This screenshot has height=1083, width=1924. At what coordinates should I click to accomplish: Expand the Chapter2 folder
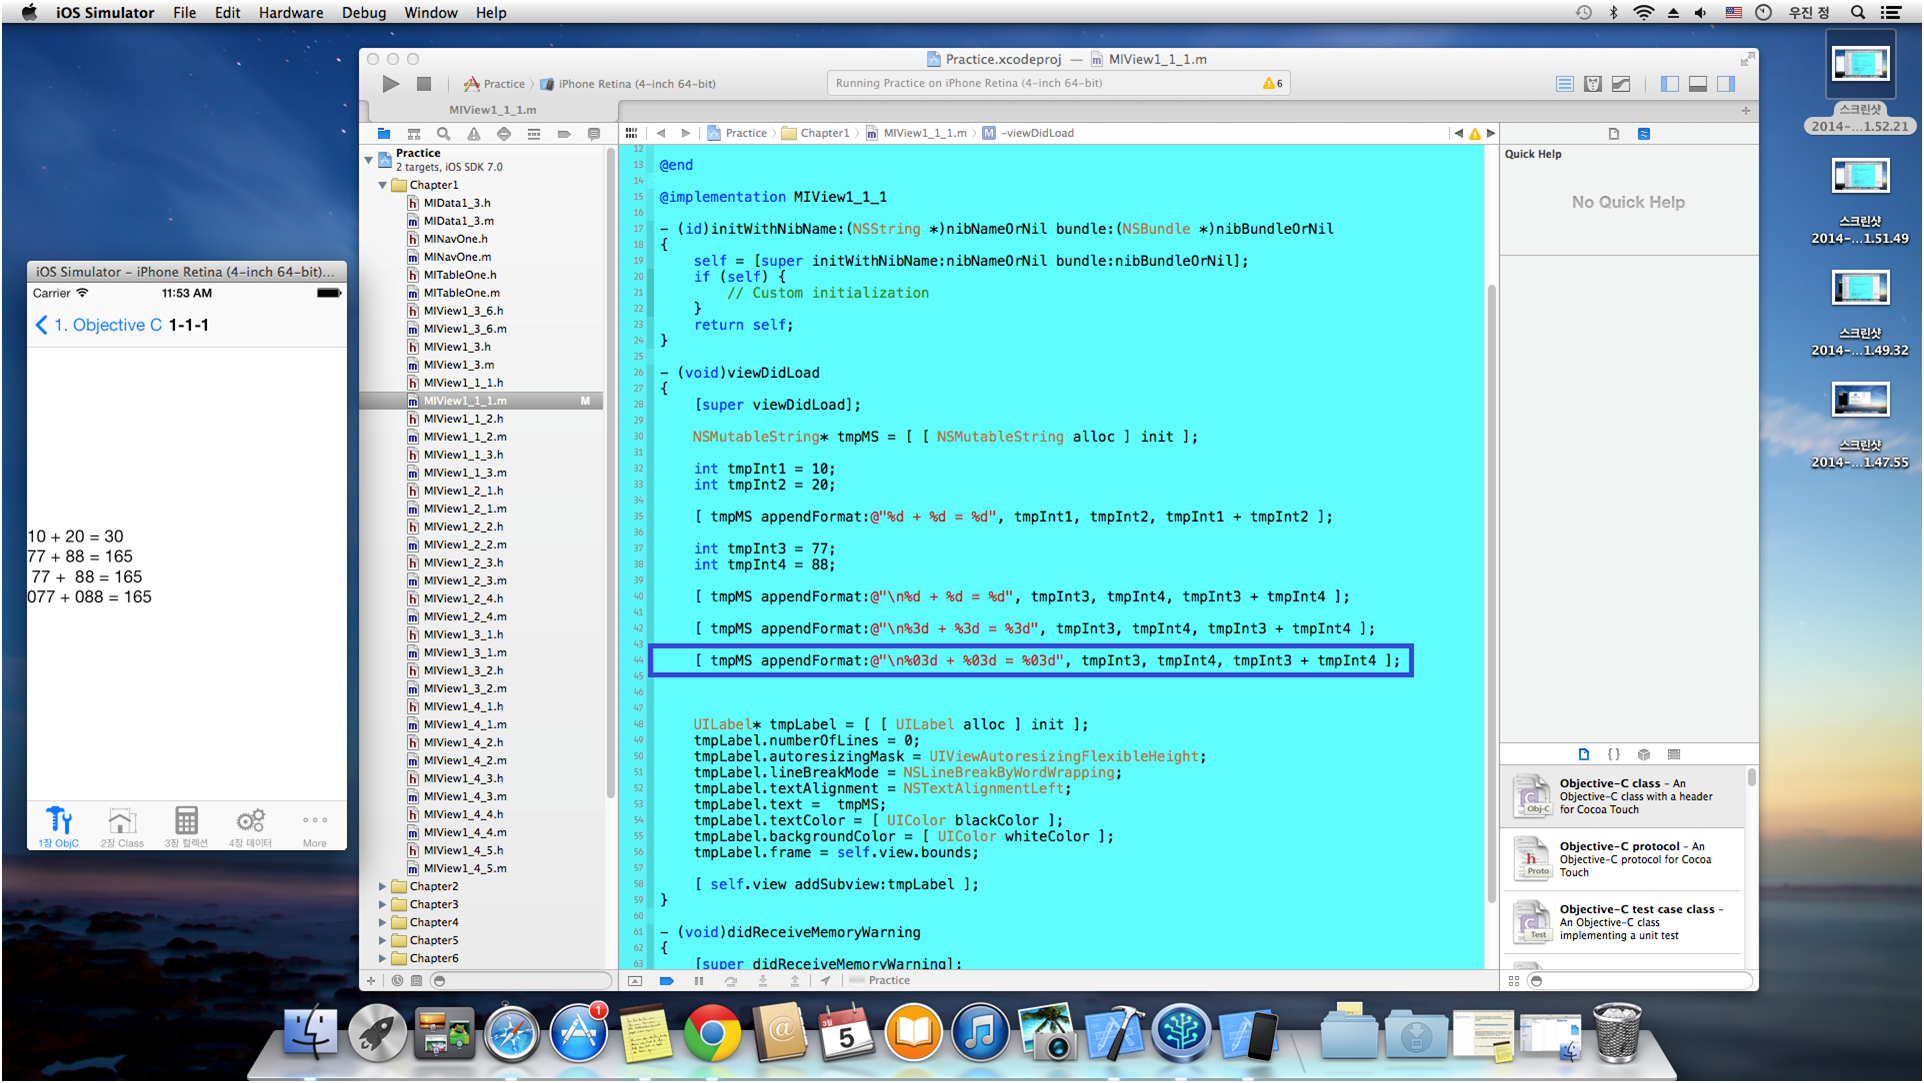pyautogui.click(x=383, y=887)
